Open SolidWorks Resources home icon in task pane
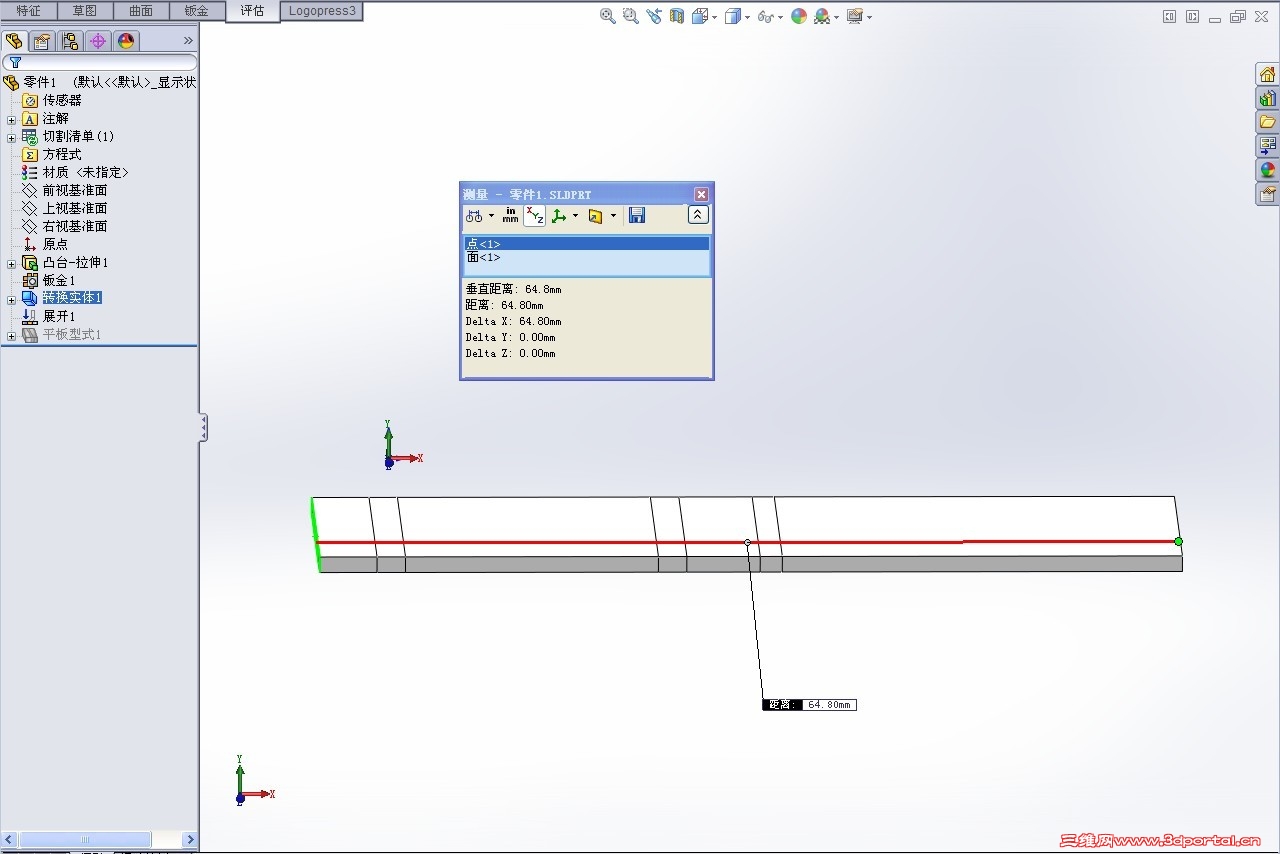 point(1268,74)
